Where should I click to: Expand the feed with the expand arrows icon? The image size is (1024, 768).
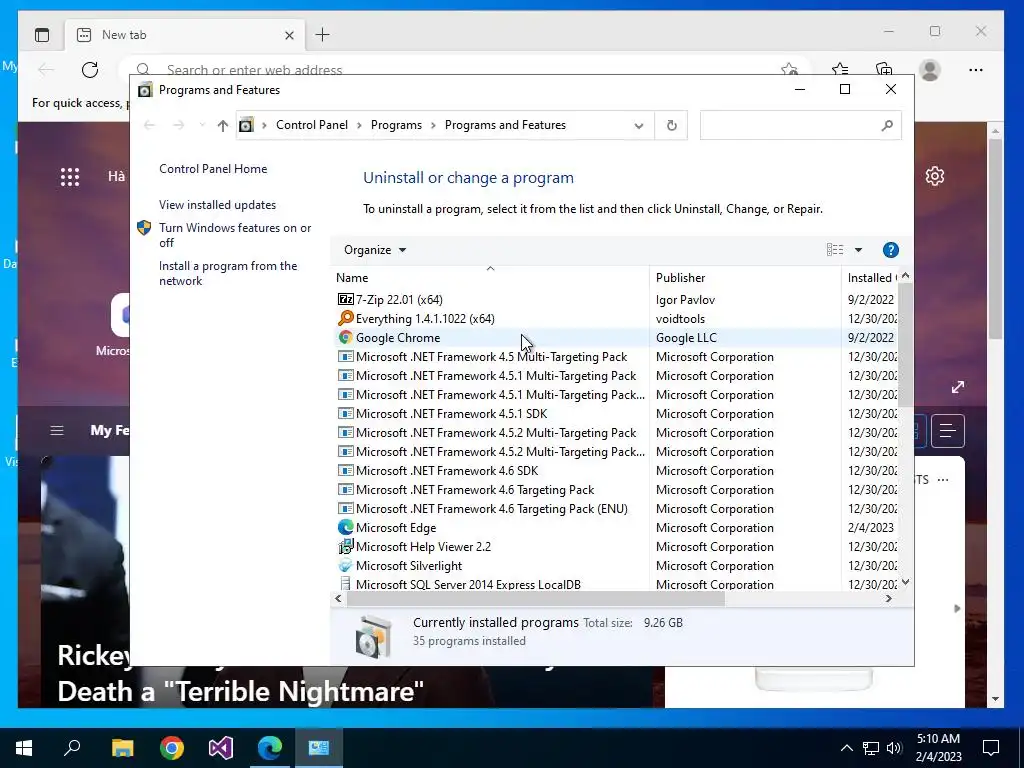coord(958,387)
